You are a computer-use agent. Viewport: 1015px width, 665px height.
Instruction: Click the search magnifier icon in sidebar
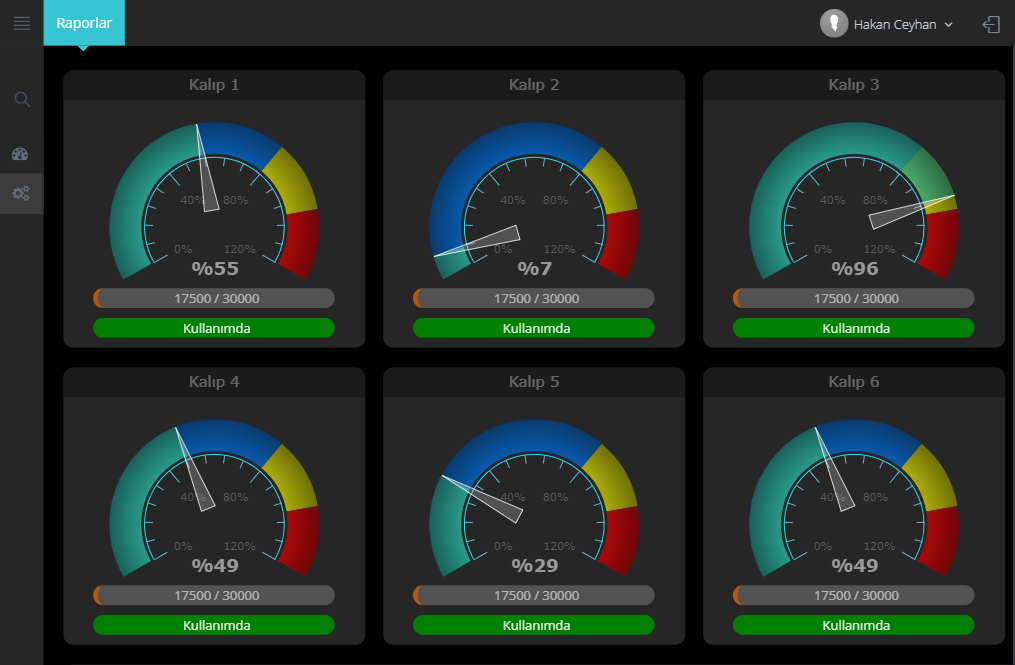point(22,99)
